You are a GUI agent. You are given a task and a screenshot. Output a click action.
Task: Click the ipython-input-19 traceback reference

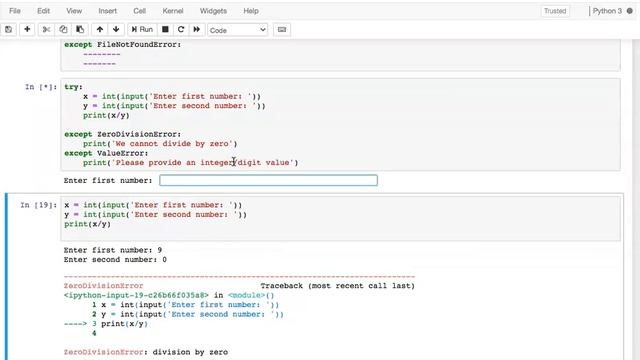point(136,295)
